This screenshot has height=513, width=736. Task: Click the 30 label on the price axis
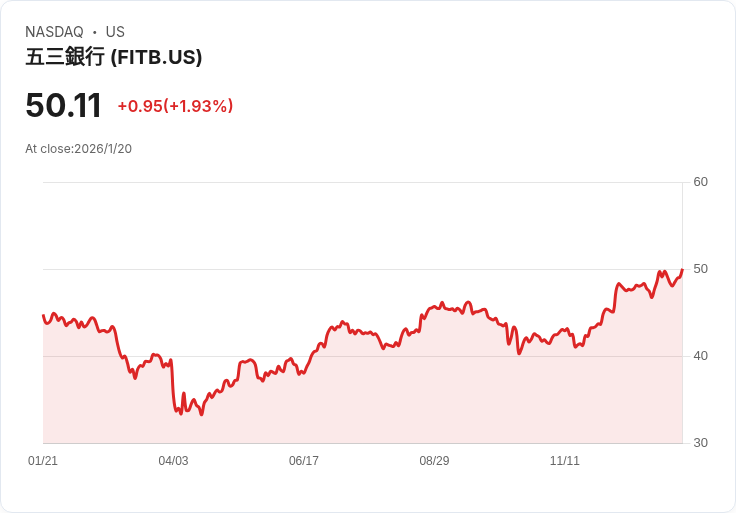pos(700,443)
